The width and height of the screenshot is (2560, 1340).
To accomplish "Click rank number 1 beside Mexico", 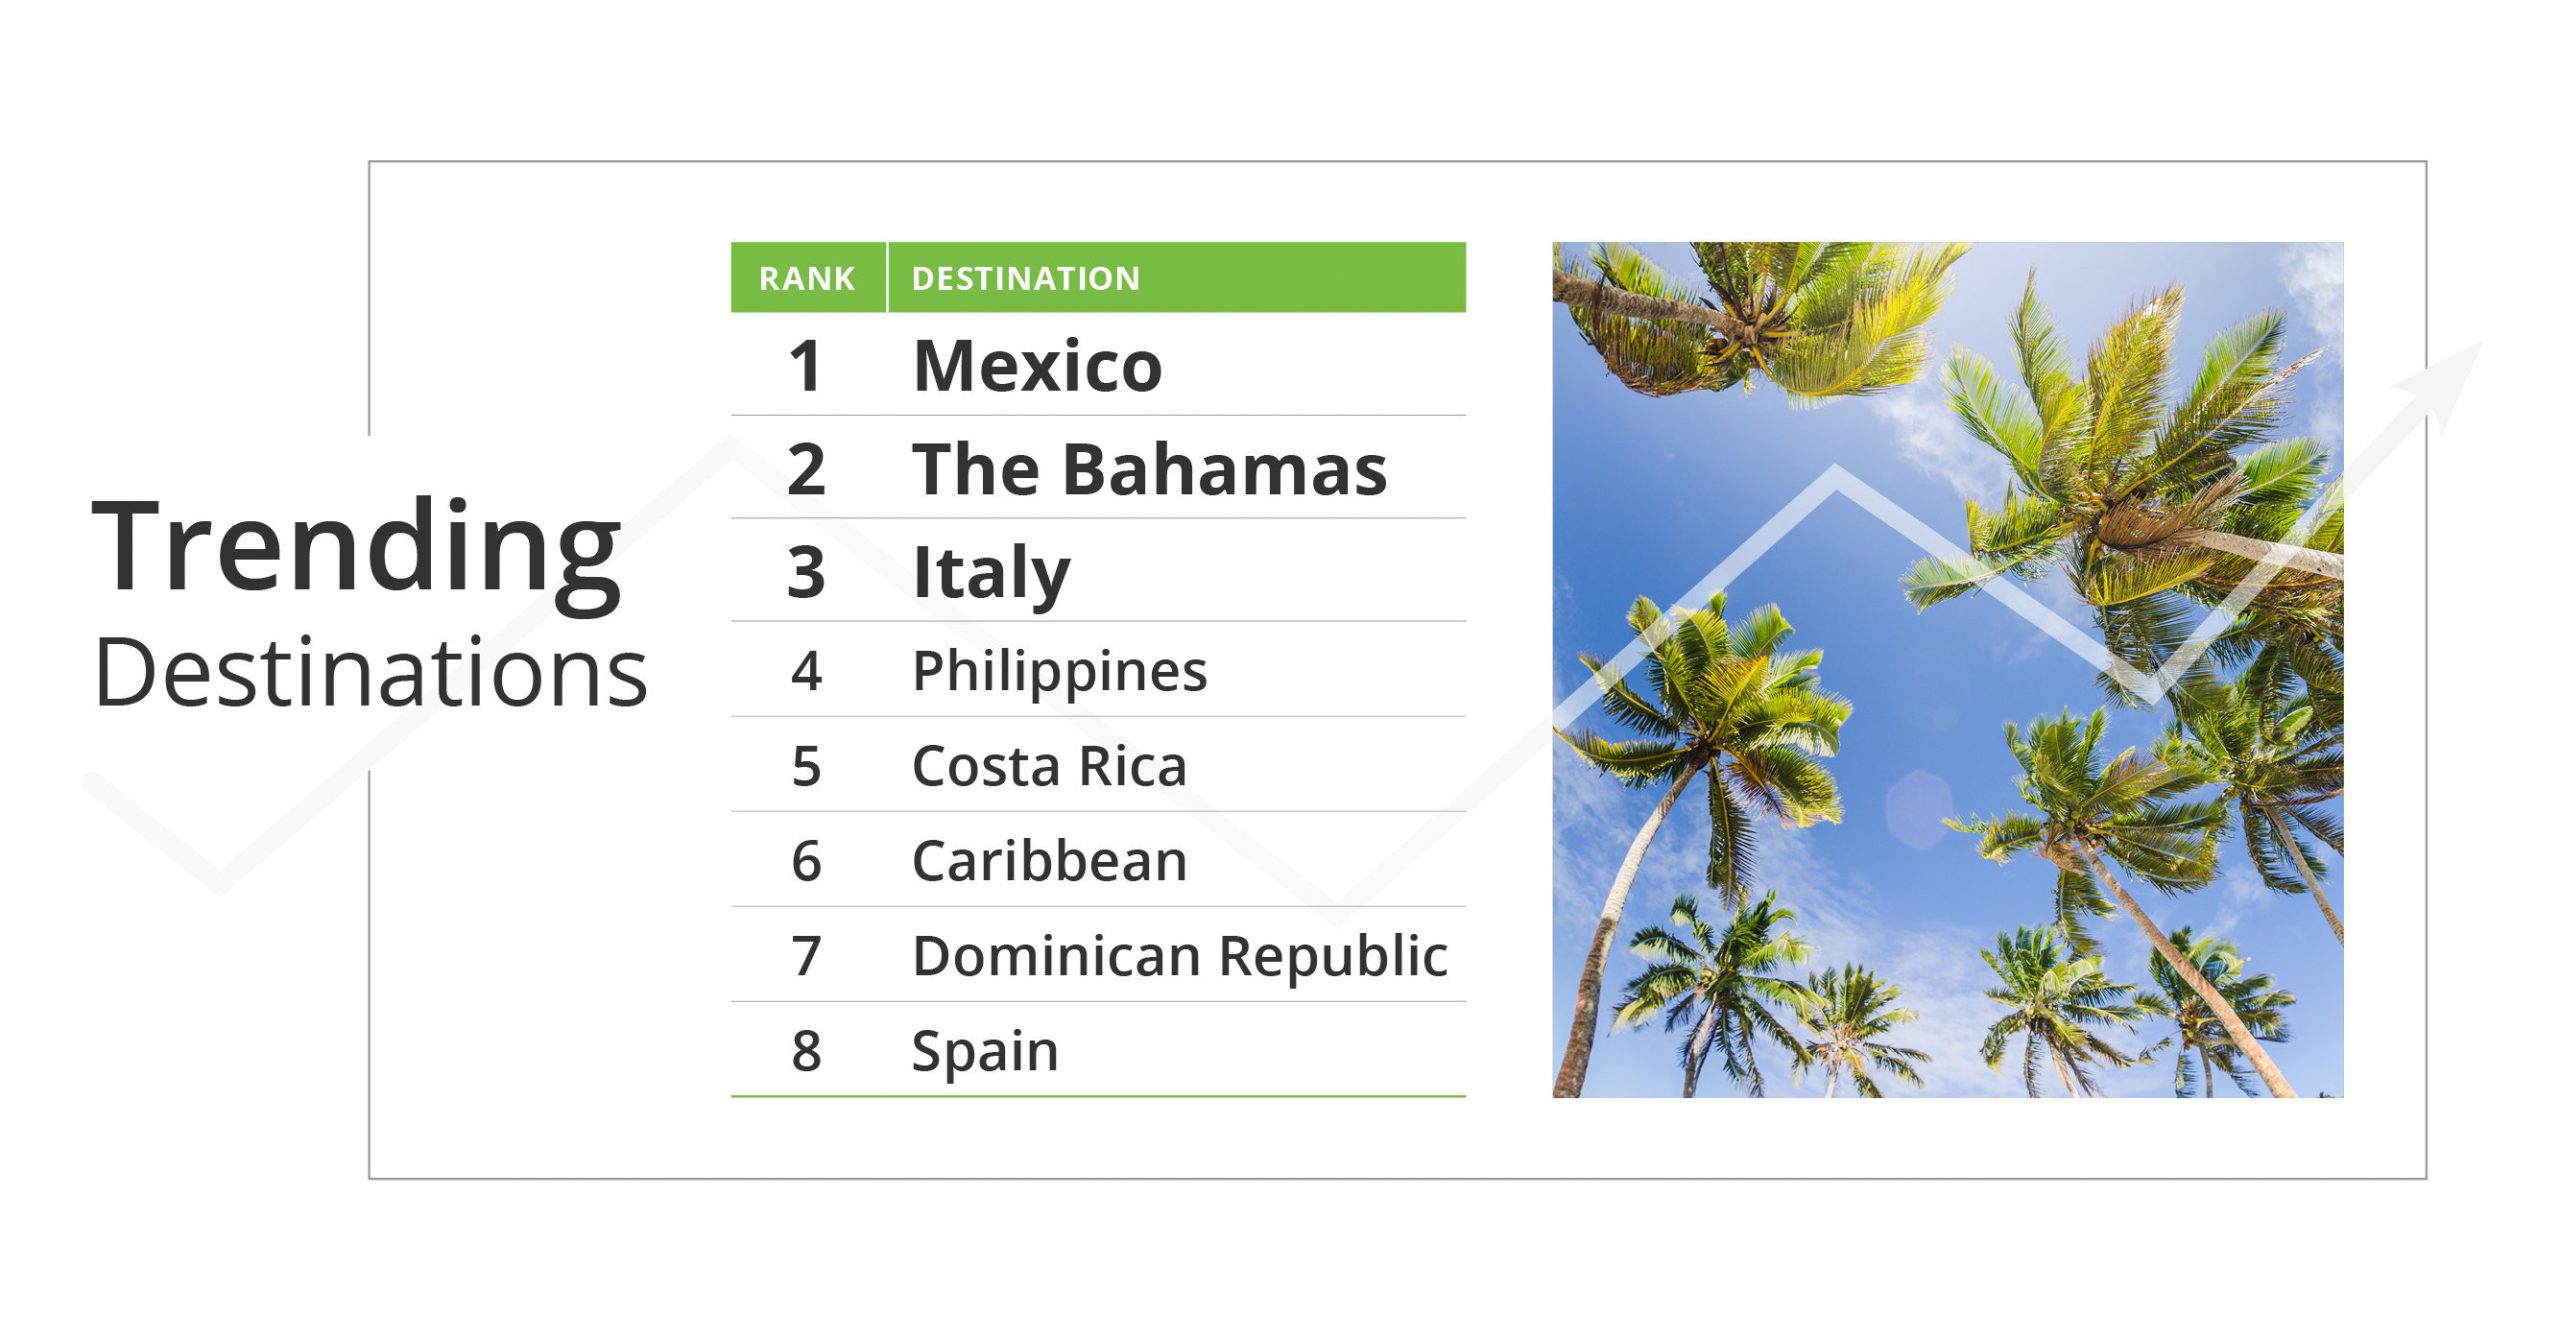I will (x=806, y=366).
